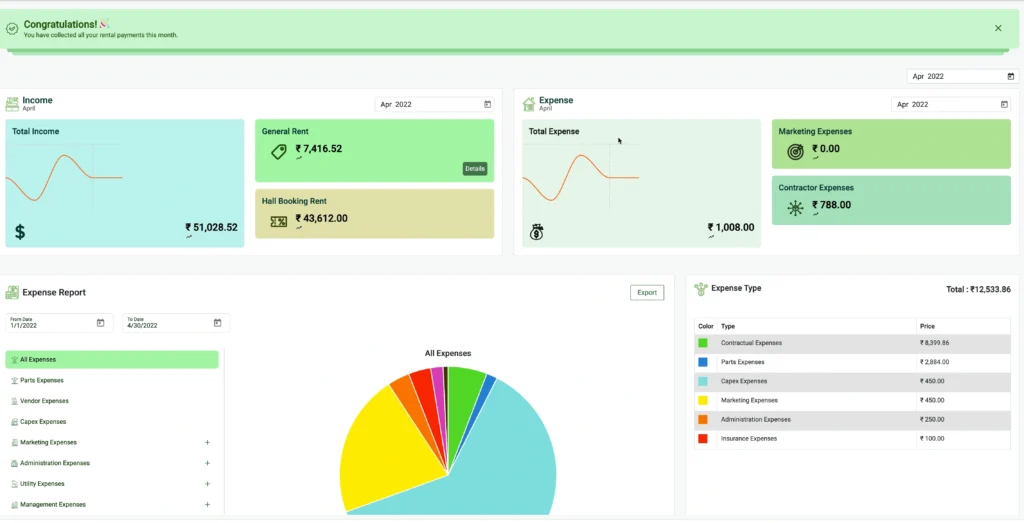Open the To Date calendar icon
This screenshot has height=523, width=1024.
point(217,323)
